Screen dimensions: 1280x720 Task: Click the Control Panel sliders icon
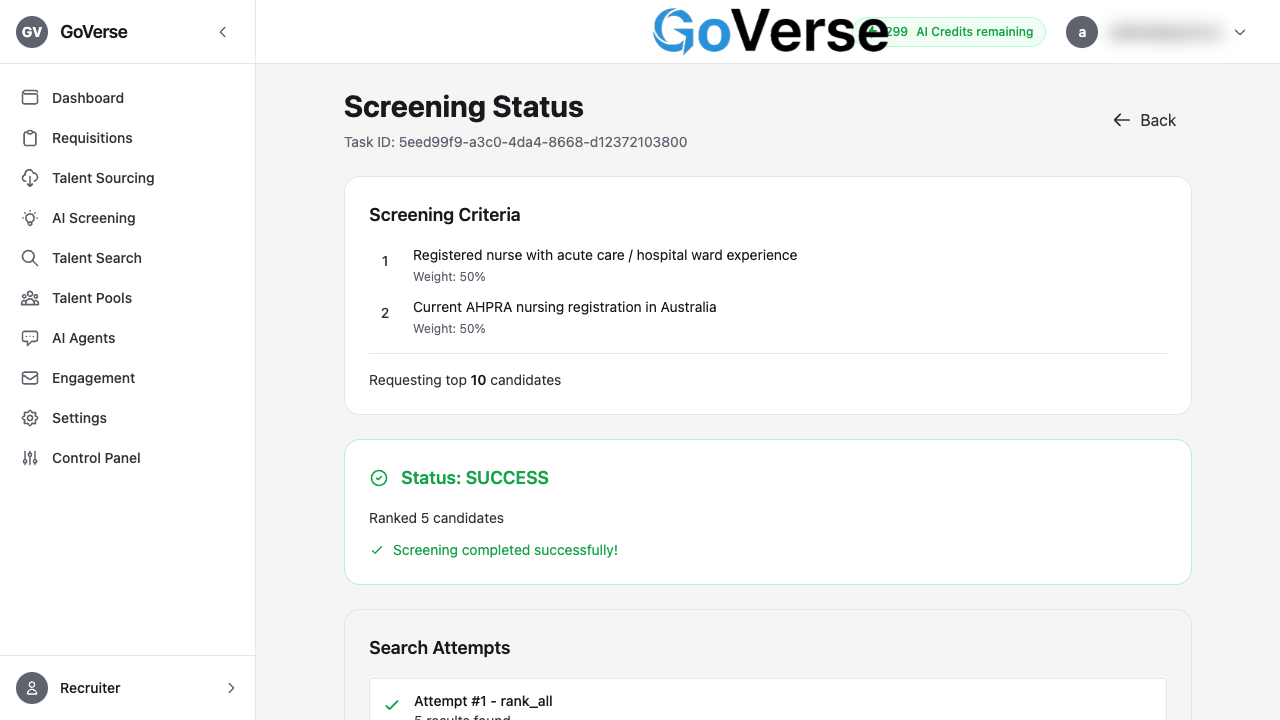pyautogui.click(x=30, y=458)
